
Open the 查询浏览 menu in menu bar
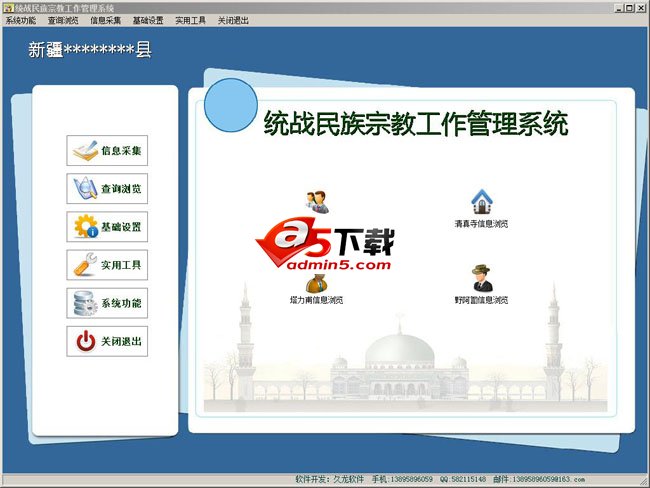63,20
